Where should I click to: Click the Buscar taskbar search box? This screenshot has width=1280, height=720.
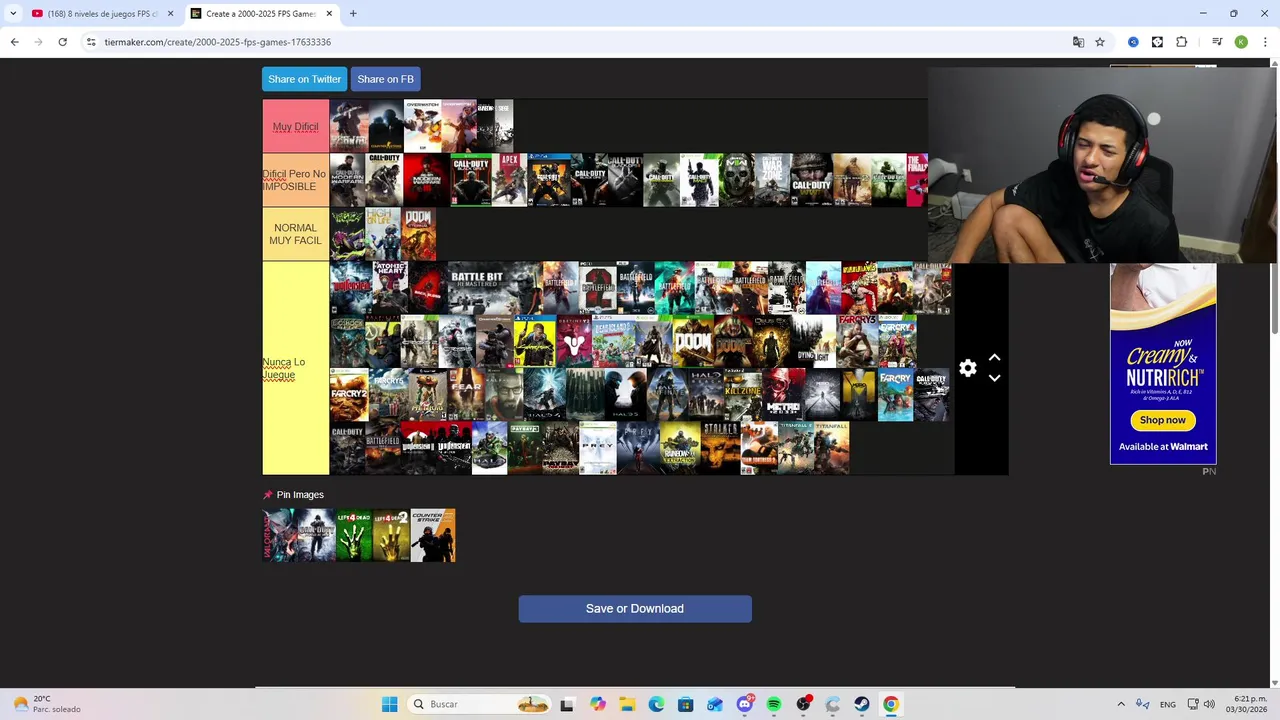pyautogui.click(x=480, y=704)
